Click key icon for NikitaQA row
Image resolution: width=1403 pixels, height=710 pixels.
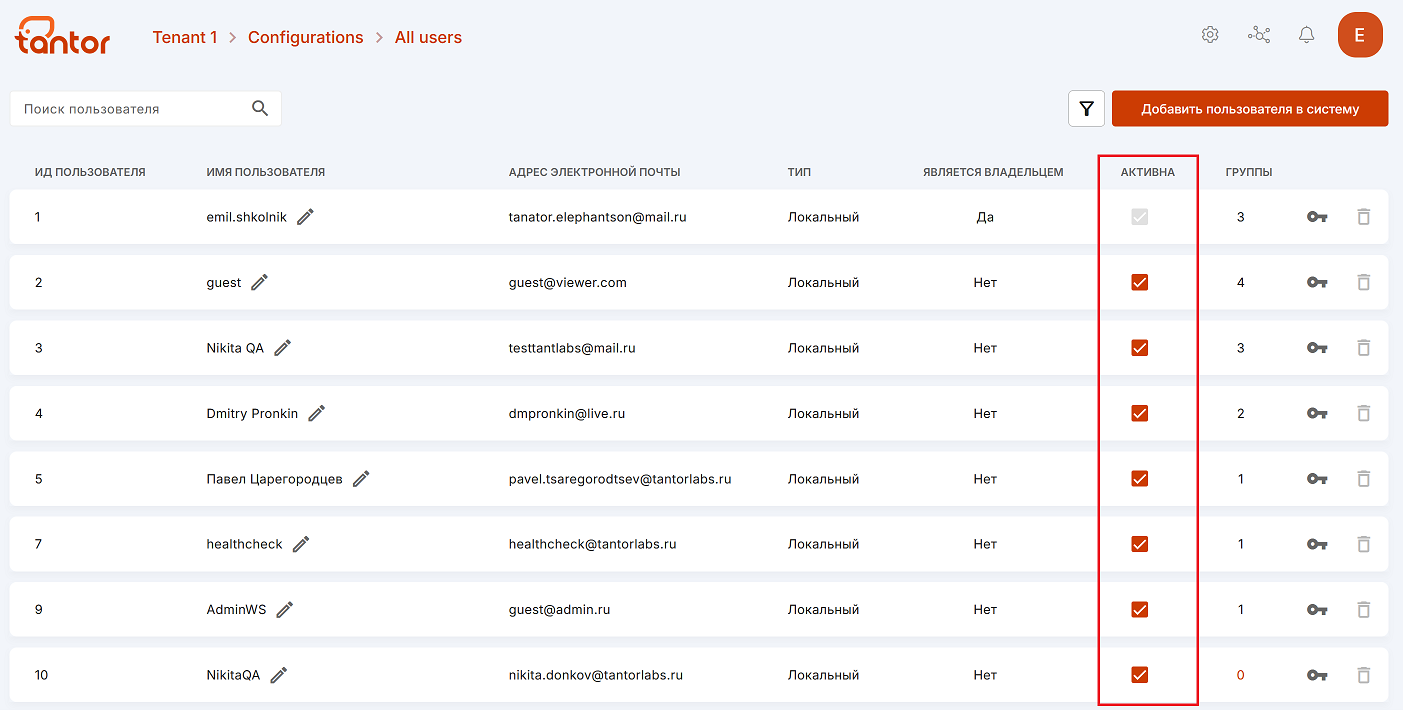coord(1317,675)
